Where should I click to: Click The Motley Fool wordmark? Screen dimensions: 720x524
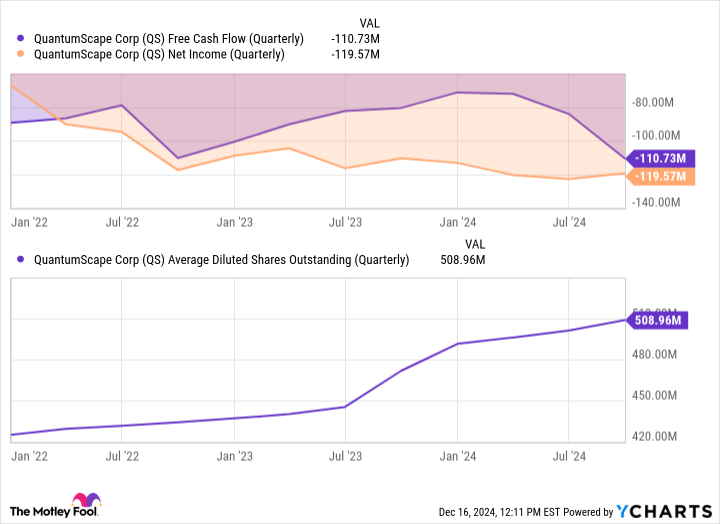53,512
